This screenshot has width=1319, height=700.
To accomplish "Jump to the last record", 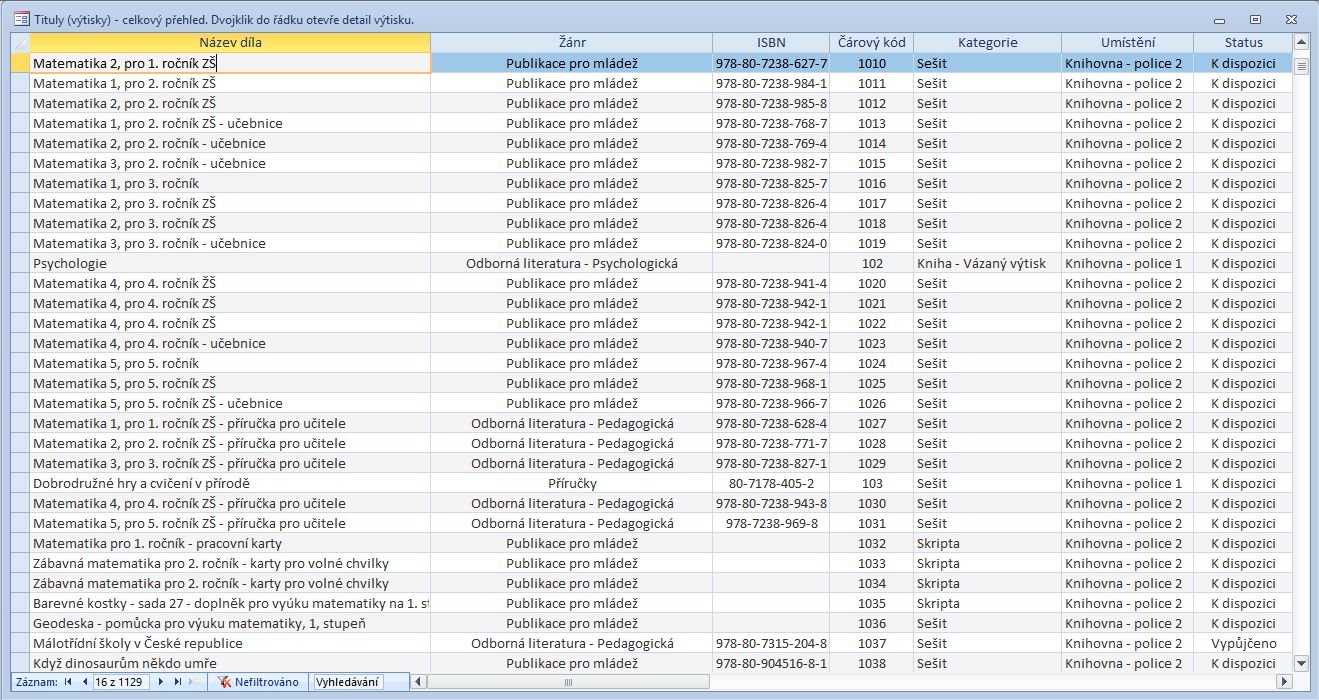I will tap(179, 682).
